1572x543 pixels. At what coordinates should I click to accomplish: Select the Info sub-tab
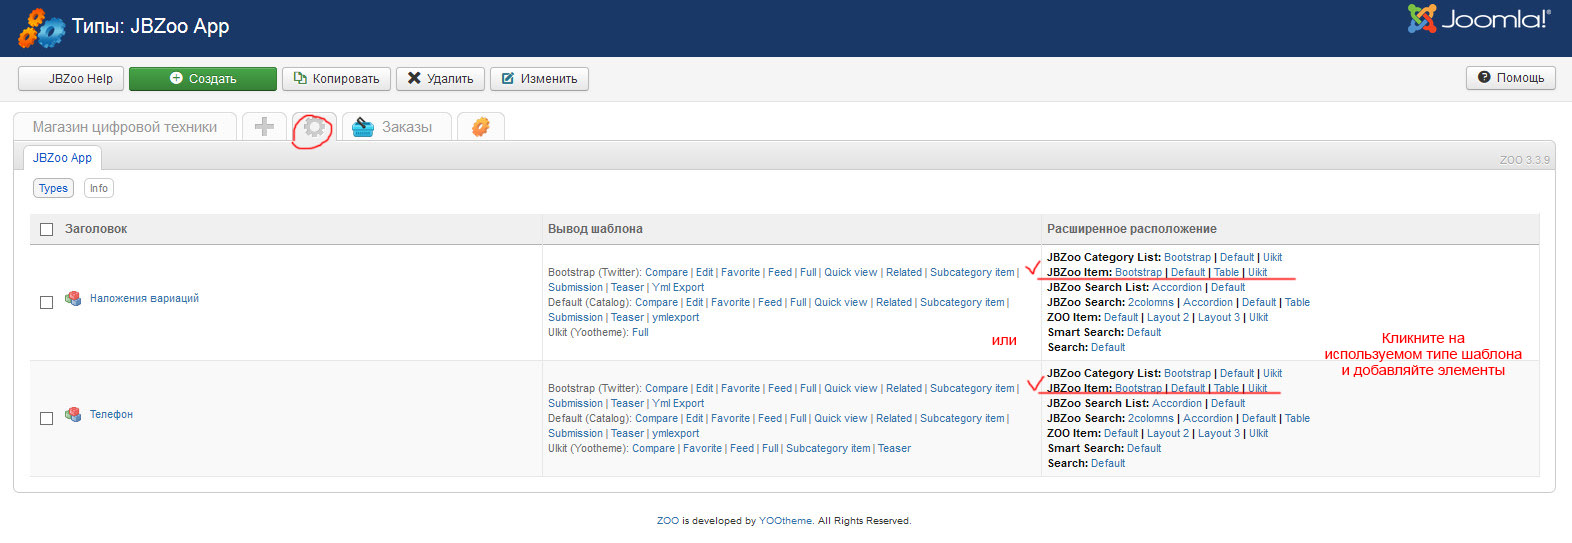coord(99,188)
